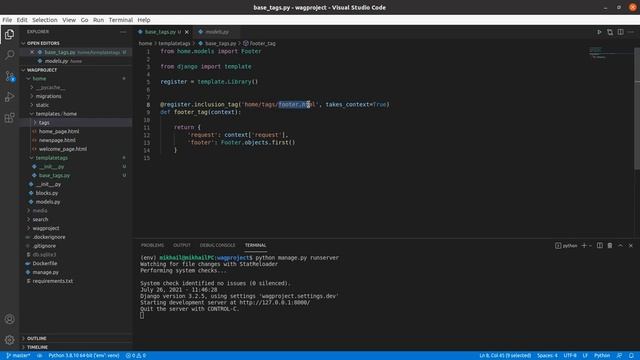Open the Explorer view in activity bar
640x360 pixels.
coord(9,34)
